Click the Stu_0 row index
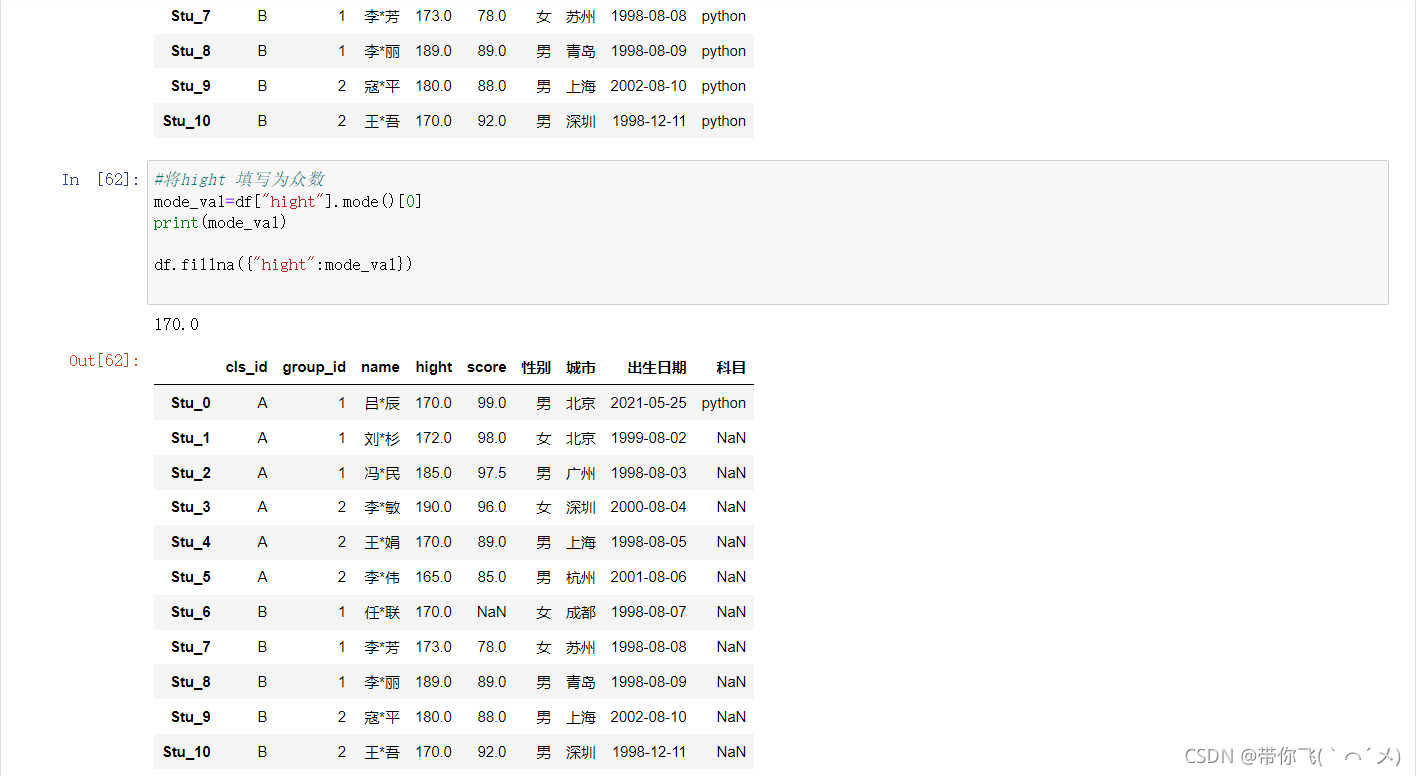 (x=191, y=403)
